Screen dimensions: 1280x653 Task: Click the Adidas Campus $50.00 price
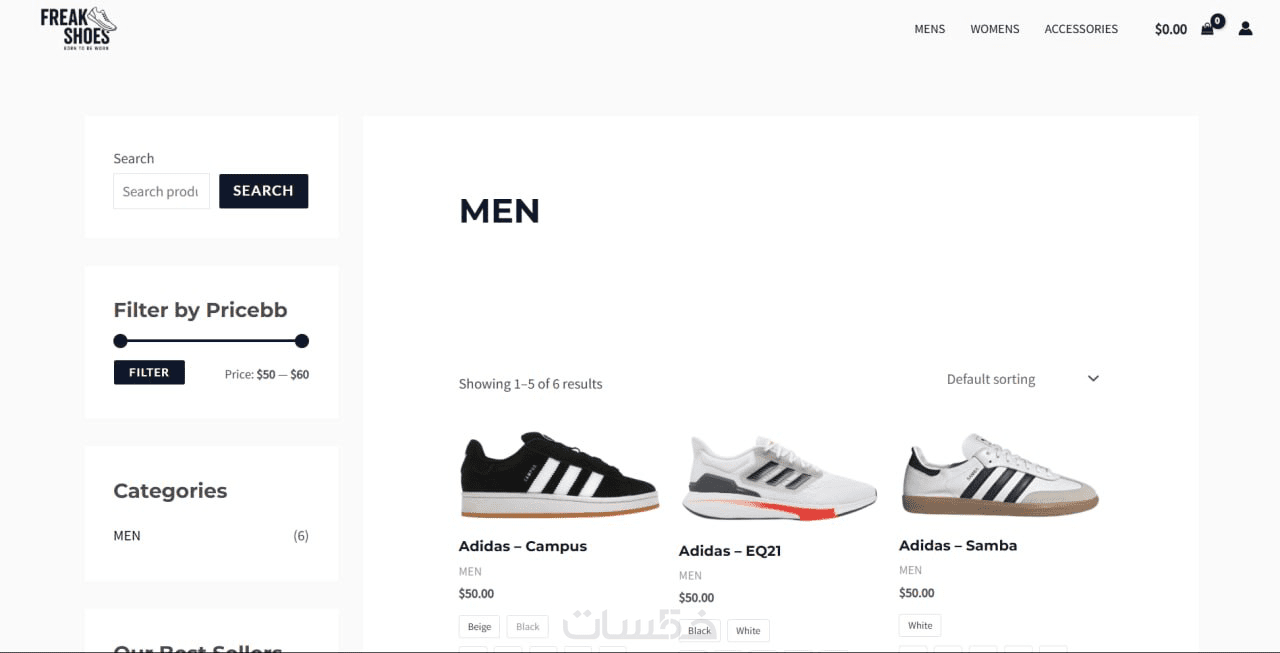(476, 593)
